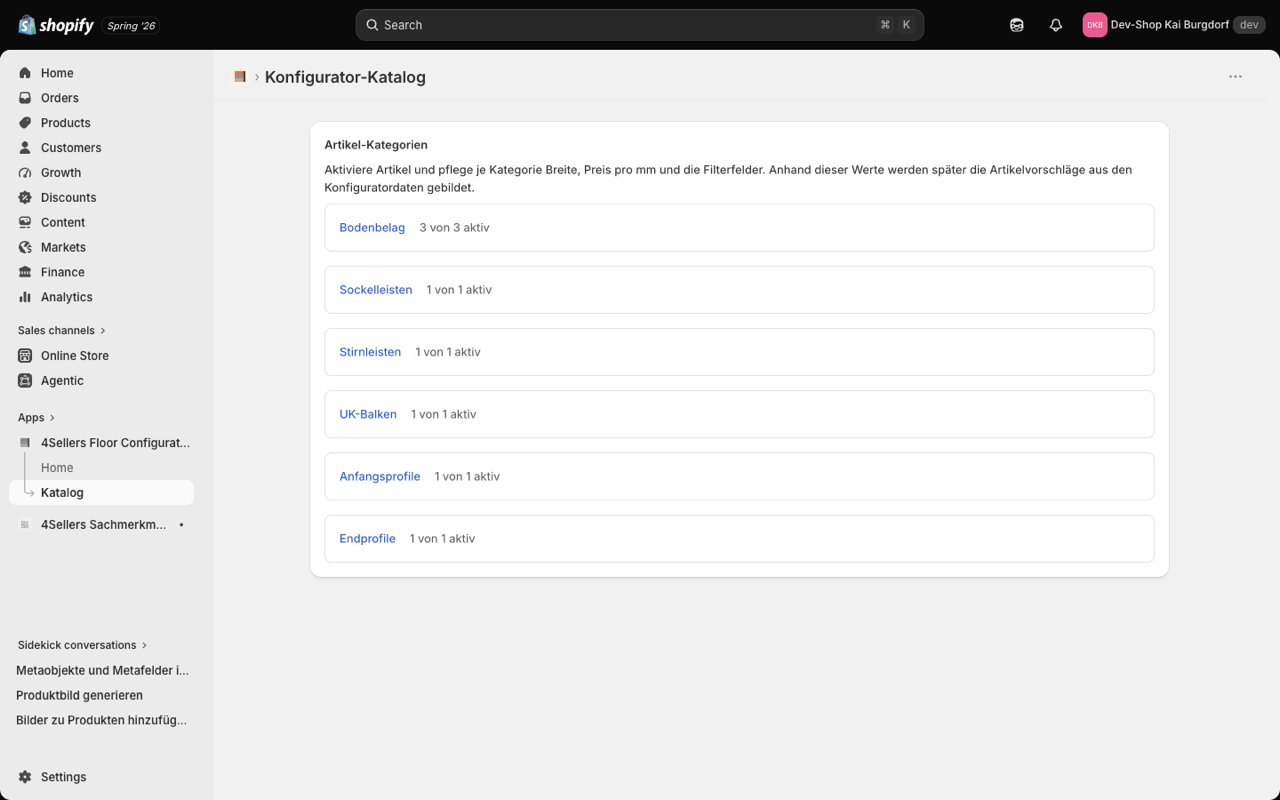Screen dimensions: 1280x800
Task: Open the Sidekick icon in top bar
Action: (1017, 25)
